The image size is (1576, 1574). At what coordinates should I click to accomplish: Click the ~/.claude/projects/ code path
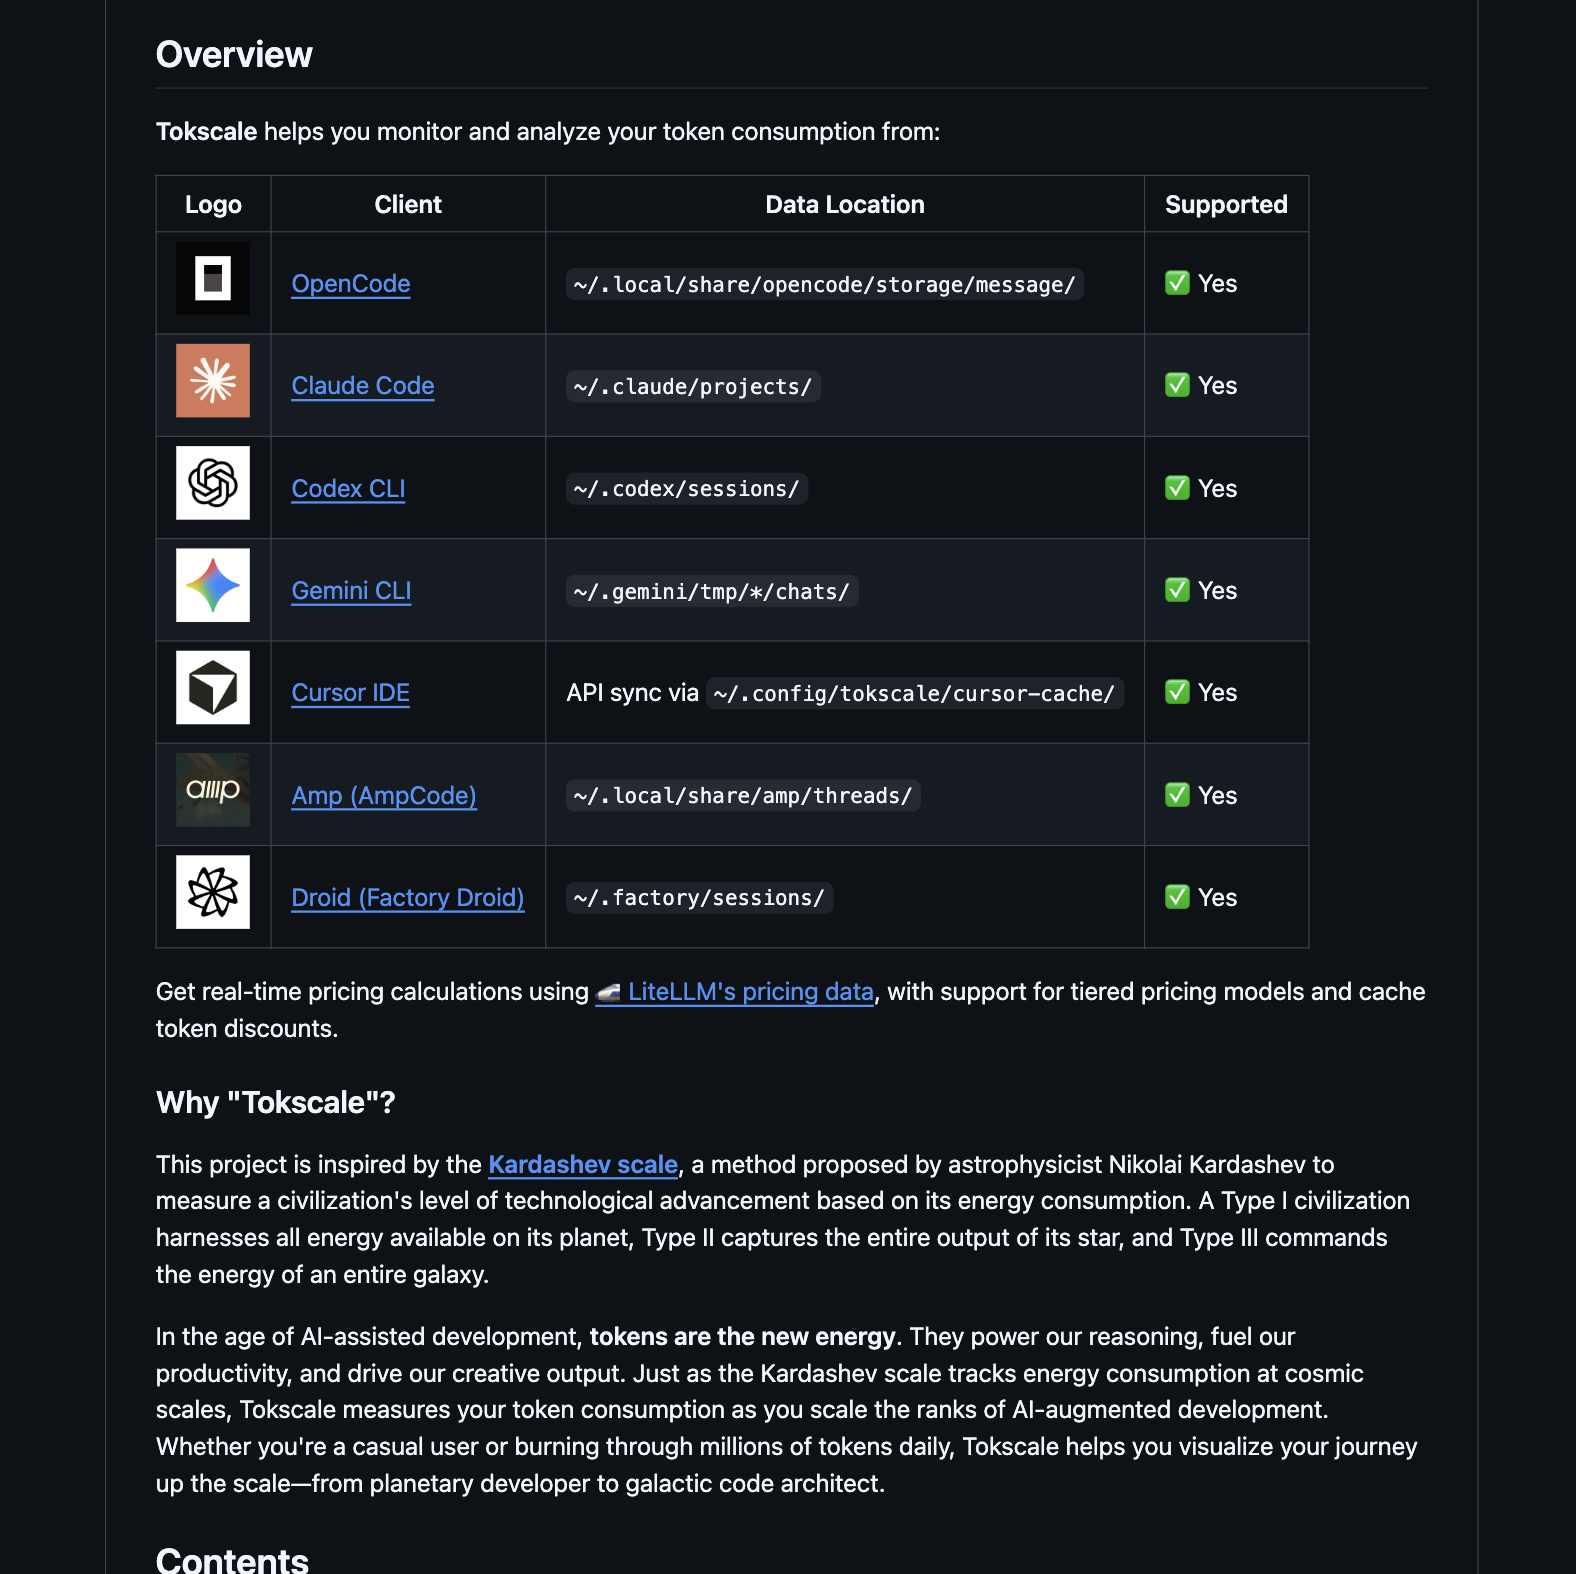click(693, 387)
